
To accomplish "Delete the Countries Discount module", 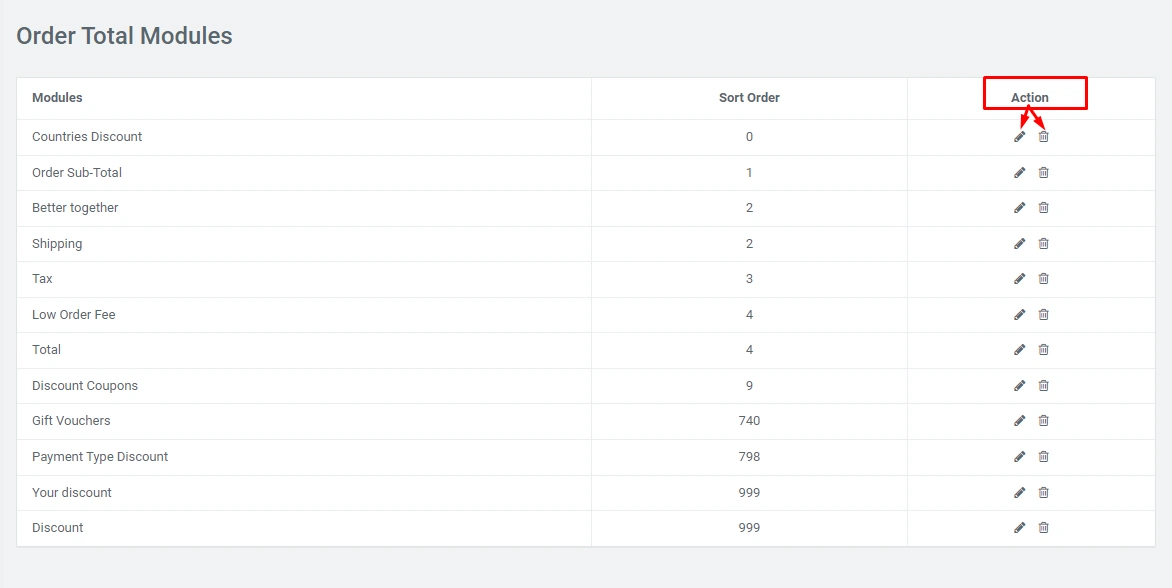I will pyautogui.click(x=1043, y=137).
